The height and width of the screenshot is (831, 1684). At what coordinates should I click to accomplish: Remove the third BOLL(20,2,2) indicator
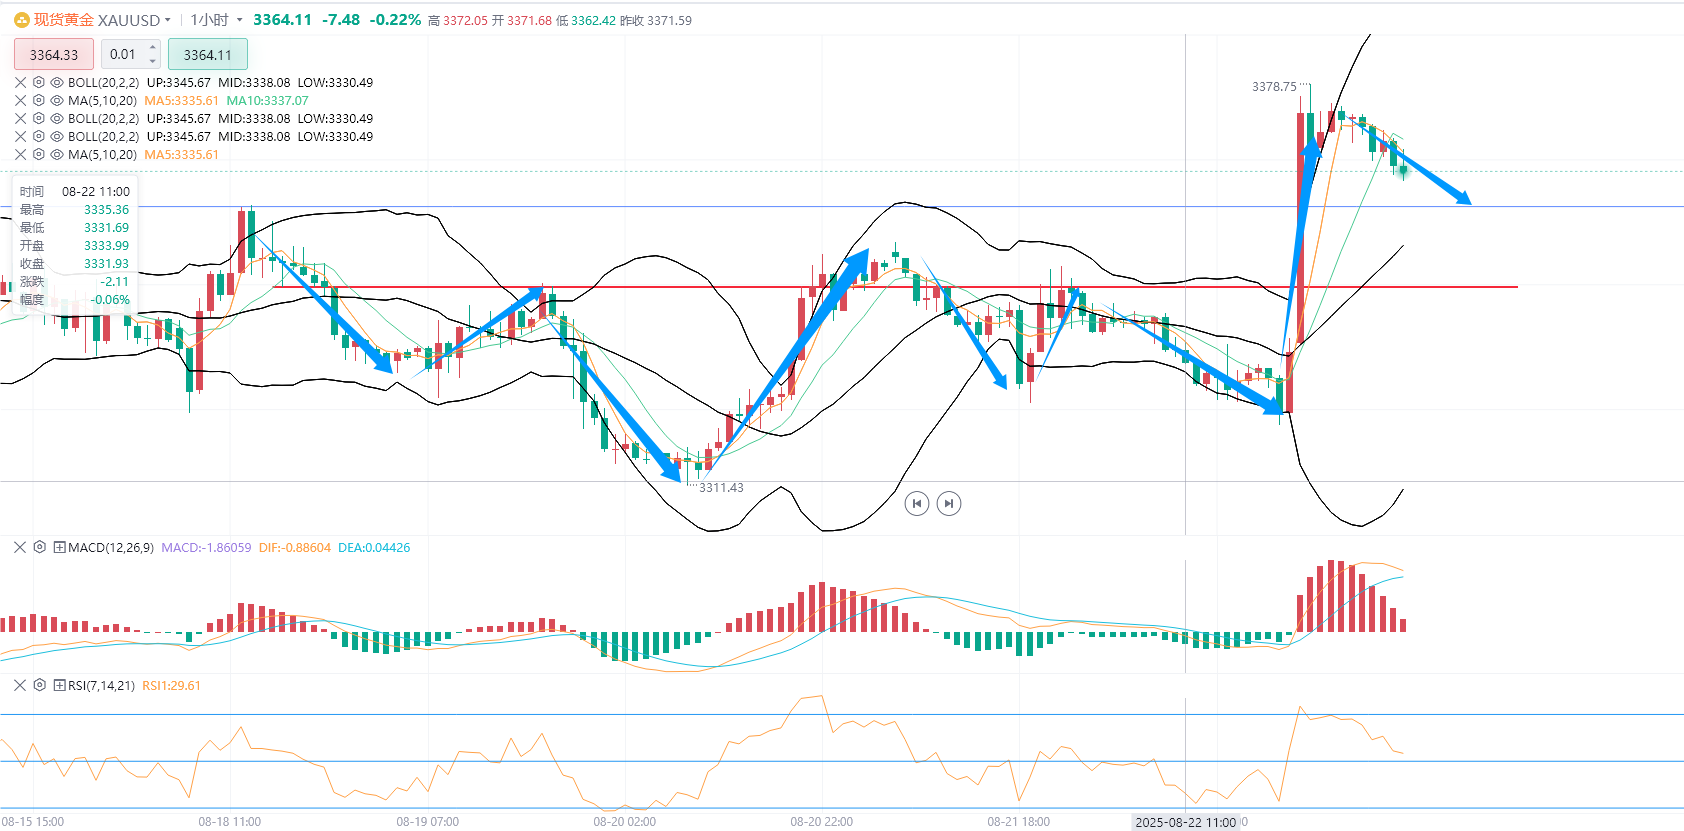(21, 136)
